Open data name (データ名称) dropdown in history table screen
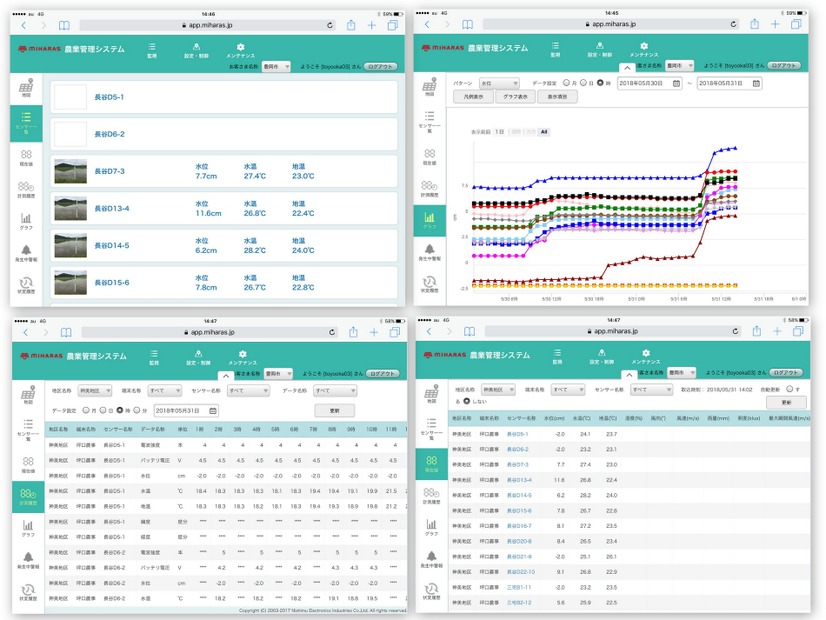This screenshot has width=826, height=620. coord(335,391)
